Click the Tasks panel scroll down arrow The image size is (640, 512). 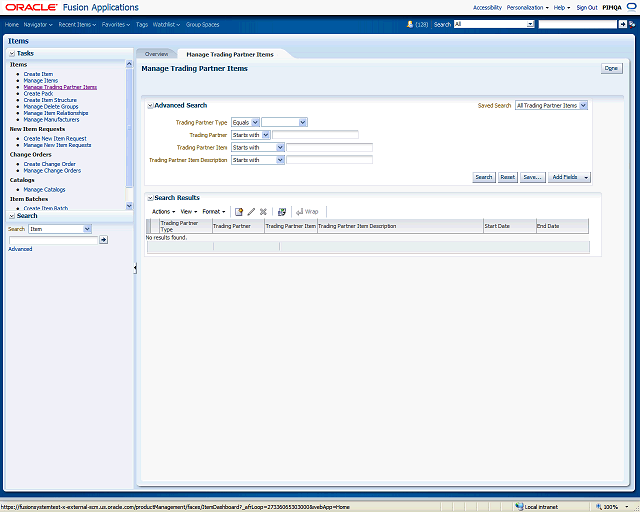(x=129, y=206)
